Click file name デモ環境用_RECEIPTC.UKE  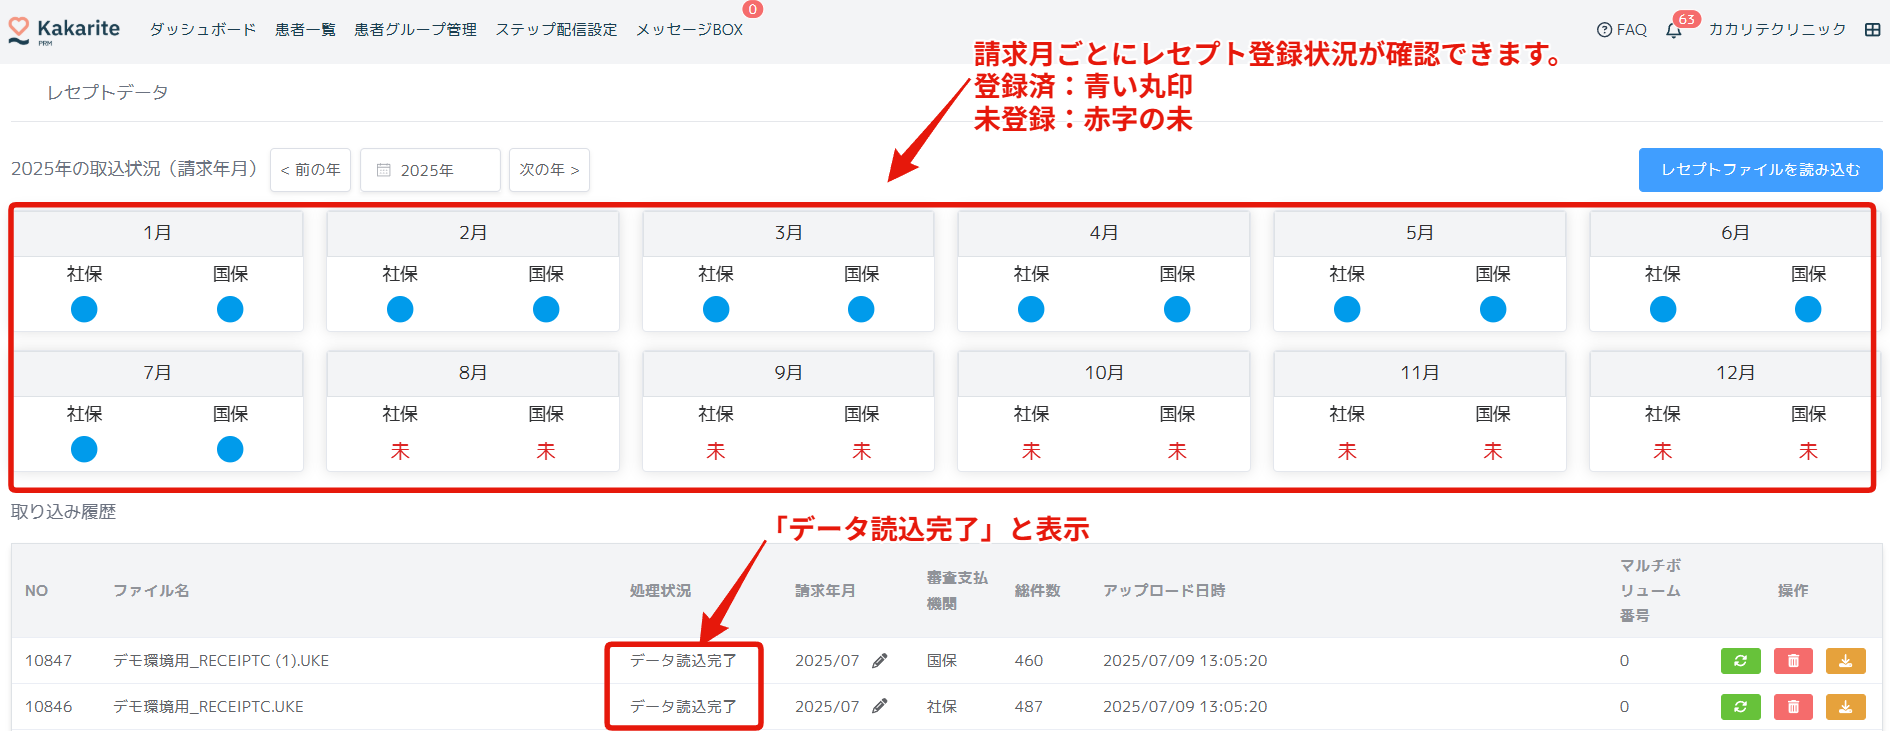(x=208, y=707)
